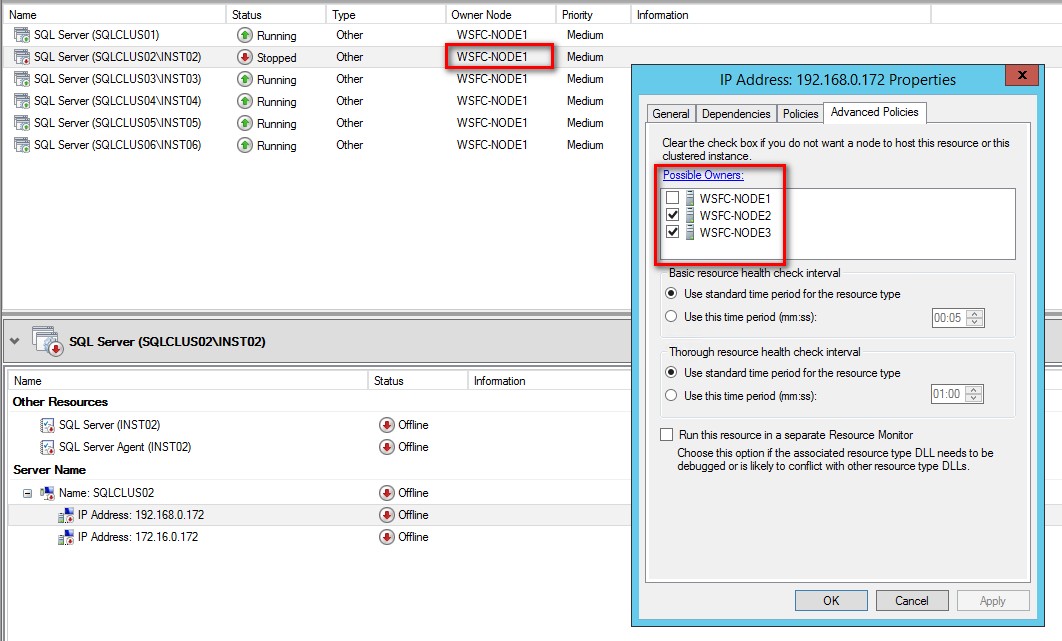Click the SQL Server (SQLCLUS03\INST03) role icon
The height and width of the screenshot is (641, 1062).
pos(22,79)
